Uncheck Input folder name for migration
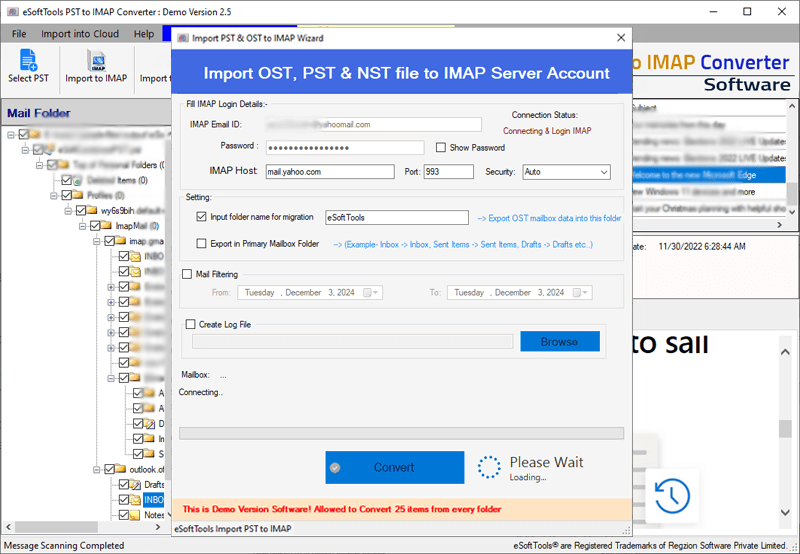 (x=201, y=217)
